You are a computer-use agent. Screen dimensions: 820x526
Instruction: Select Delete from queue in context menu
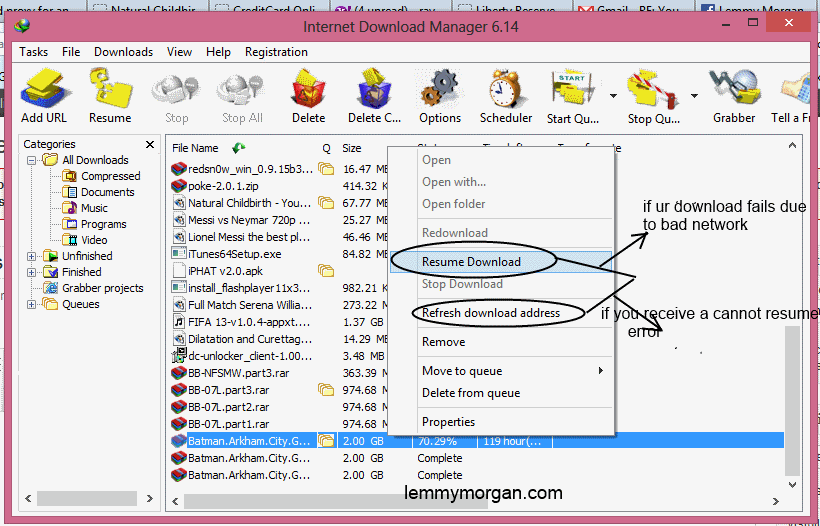(x=501, y=393)
